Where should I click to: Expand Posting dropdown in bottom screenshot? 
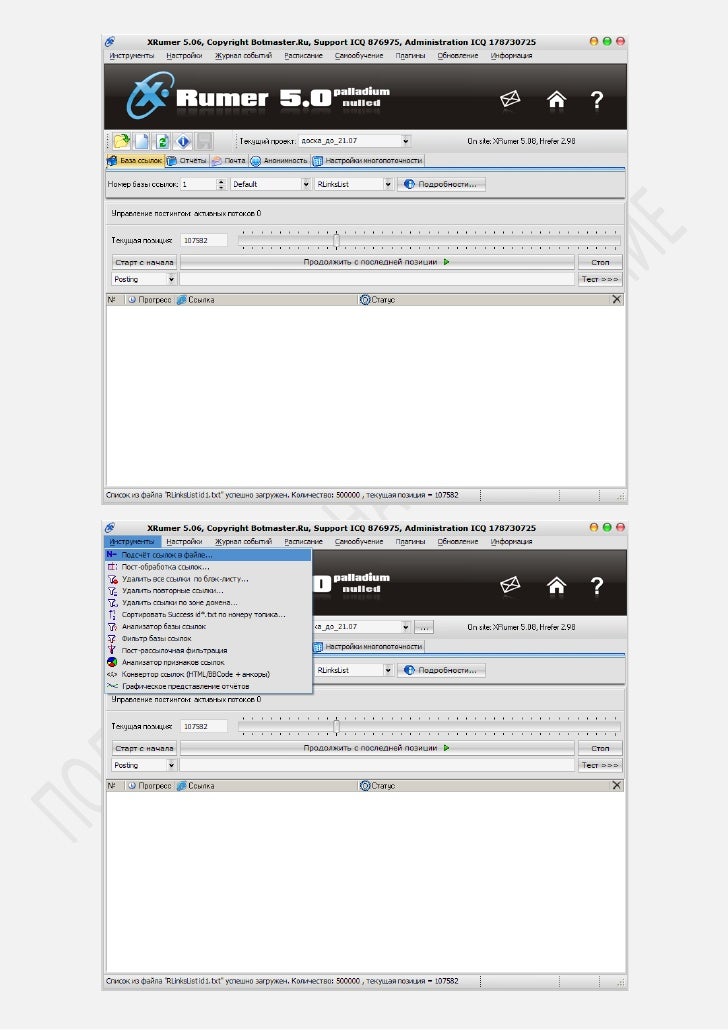pos(171,765)
